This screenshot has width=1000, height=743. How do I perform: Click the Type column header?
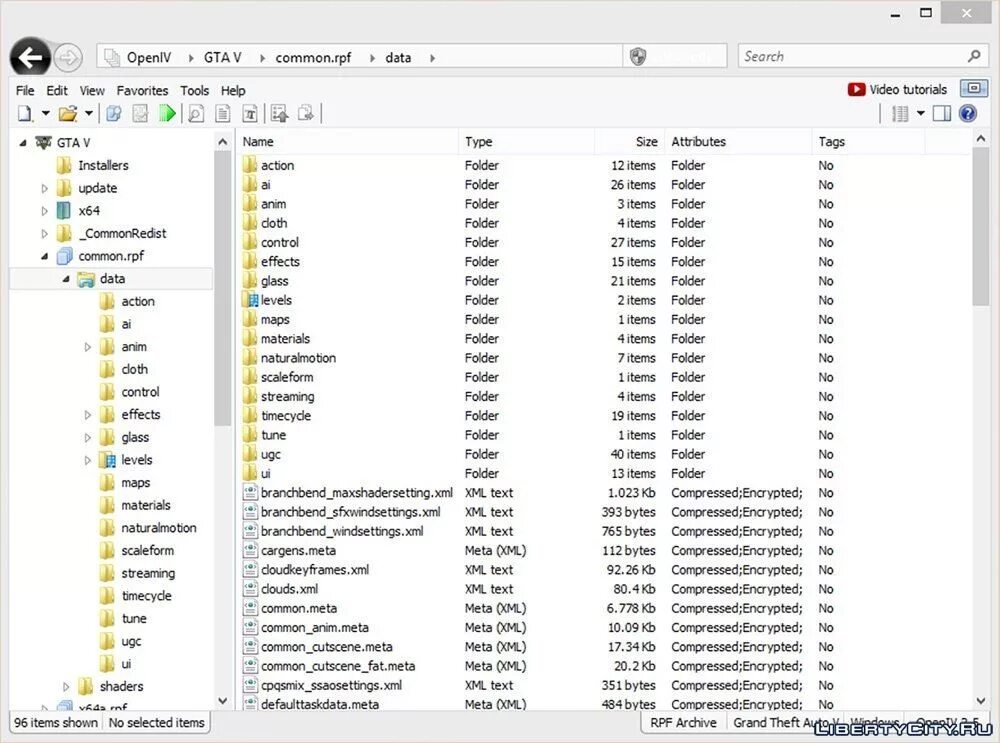click(x=526, y=142)
